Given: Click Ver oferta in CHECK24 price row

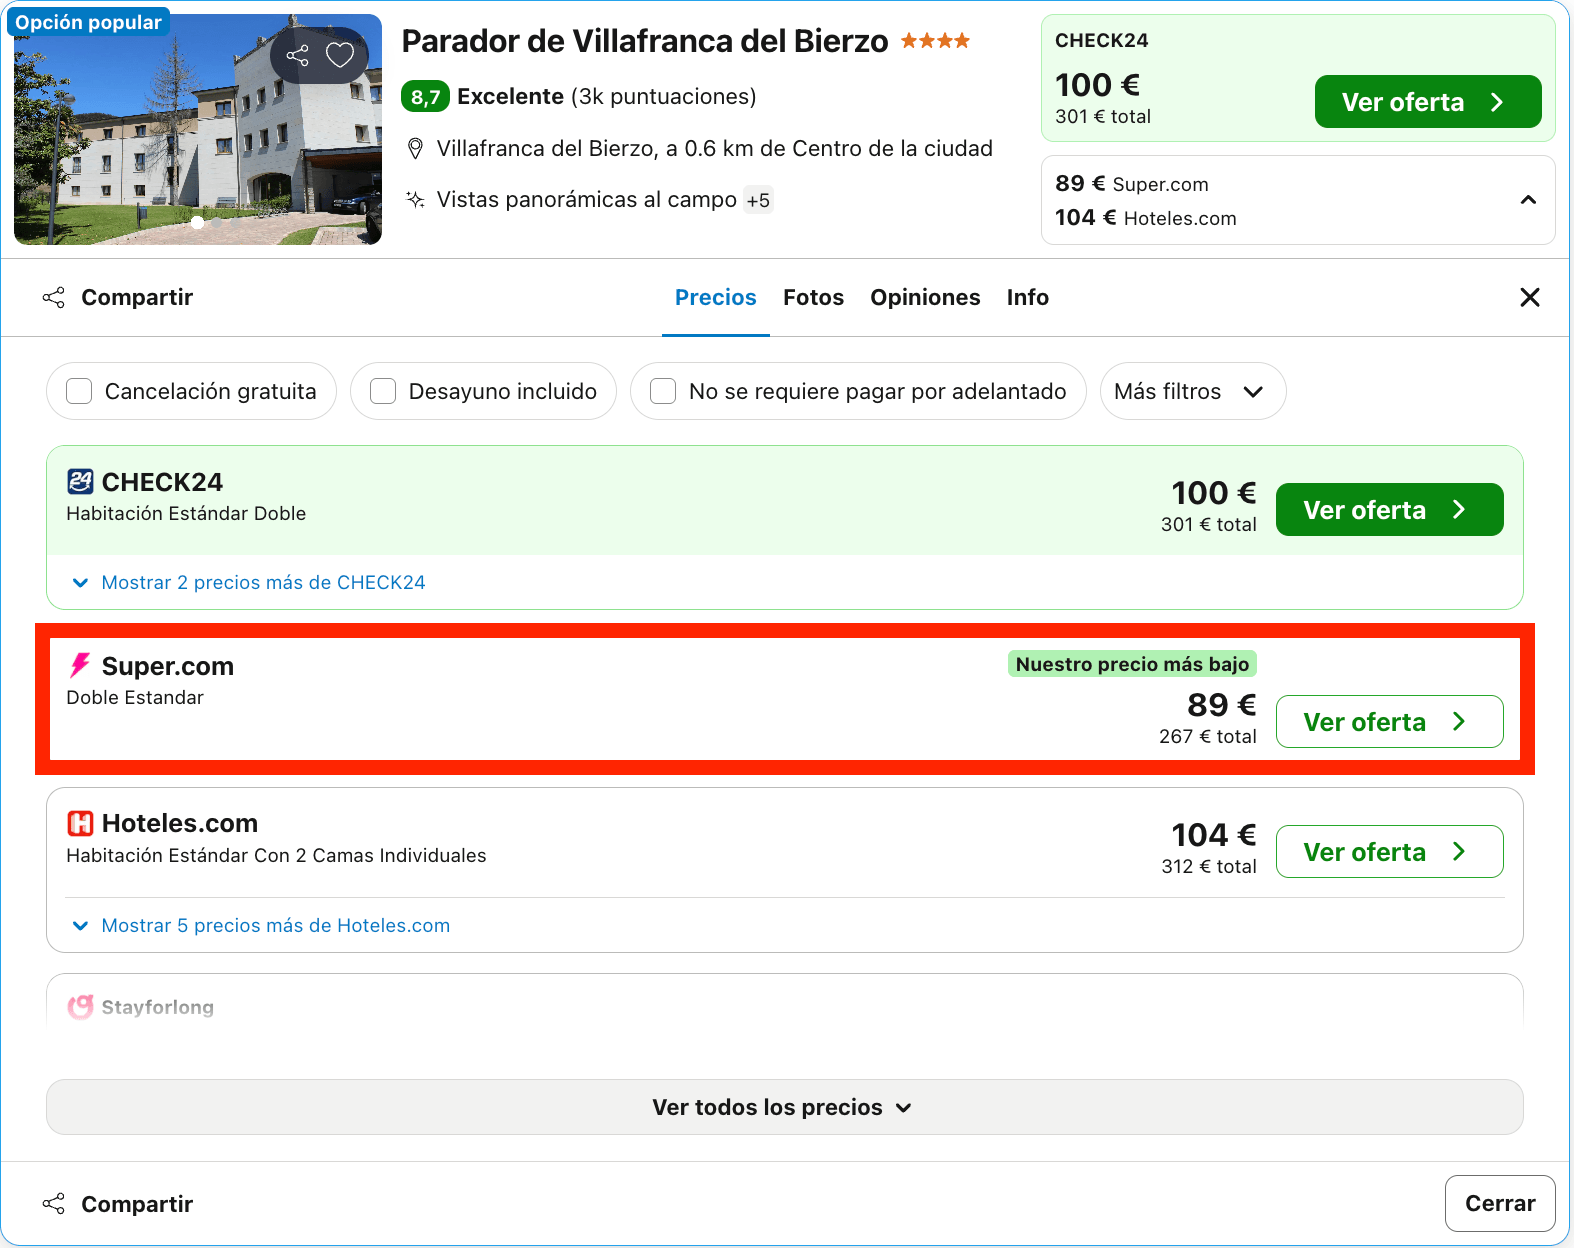Looking at the screenshot, I should tap(1389, 510).
